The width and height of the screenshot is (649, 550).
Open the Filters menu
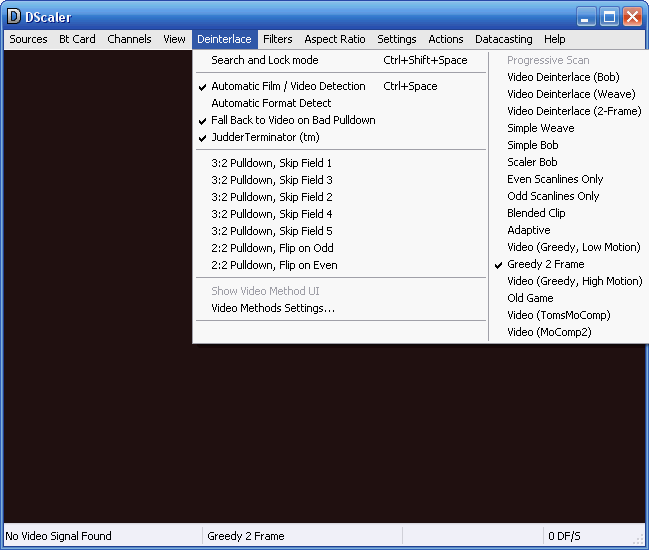click(278, 39)
